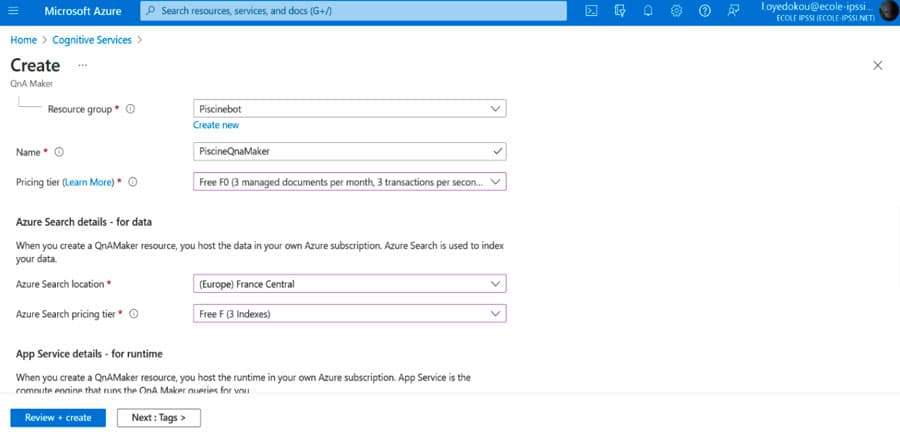Image resolution: width=900 pixels, height=440 pixels.
Task: Click the Review + create button
Action: pyautogui.click(x=58, y=418)
